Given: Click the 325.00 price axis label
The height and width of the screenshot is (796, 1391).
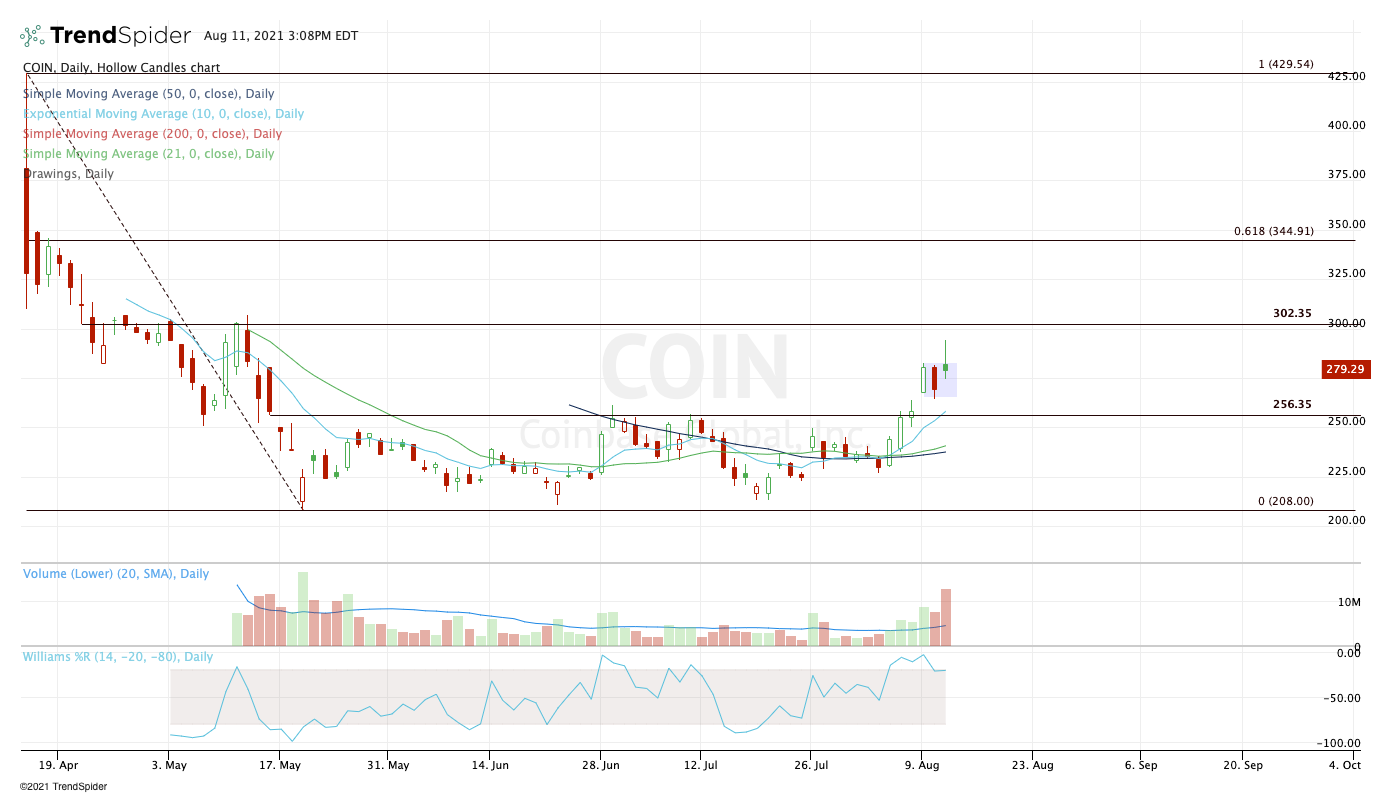Looking at the screenshot, I should point(1346,273).
